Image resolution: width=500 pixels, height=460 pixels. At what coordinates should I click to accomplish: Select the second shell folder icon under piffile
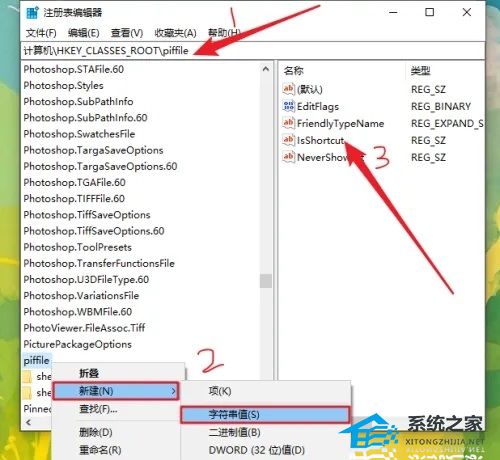tap(27, 392)
